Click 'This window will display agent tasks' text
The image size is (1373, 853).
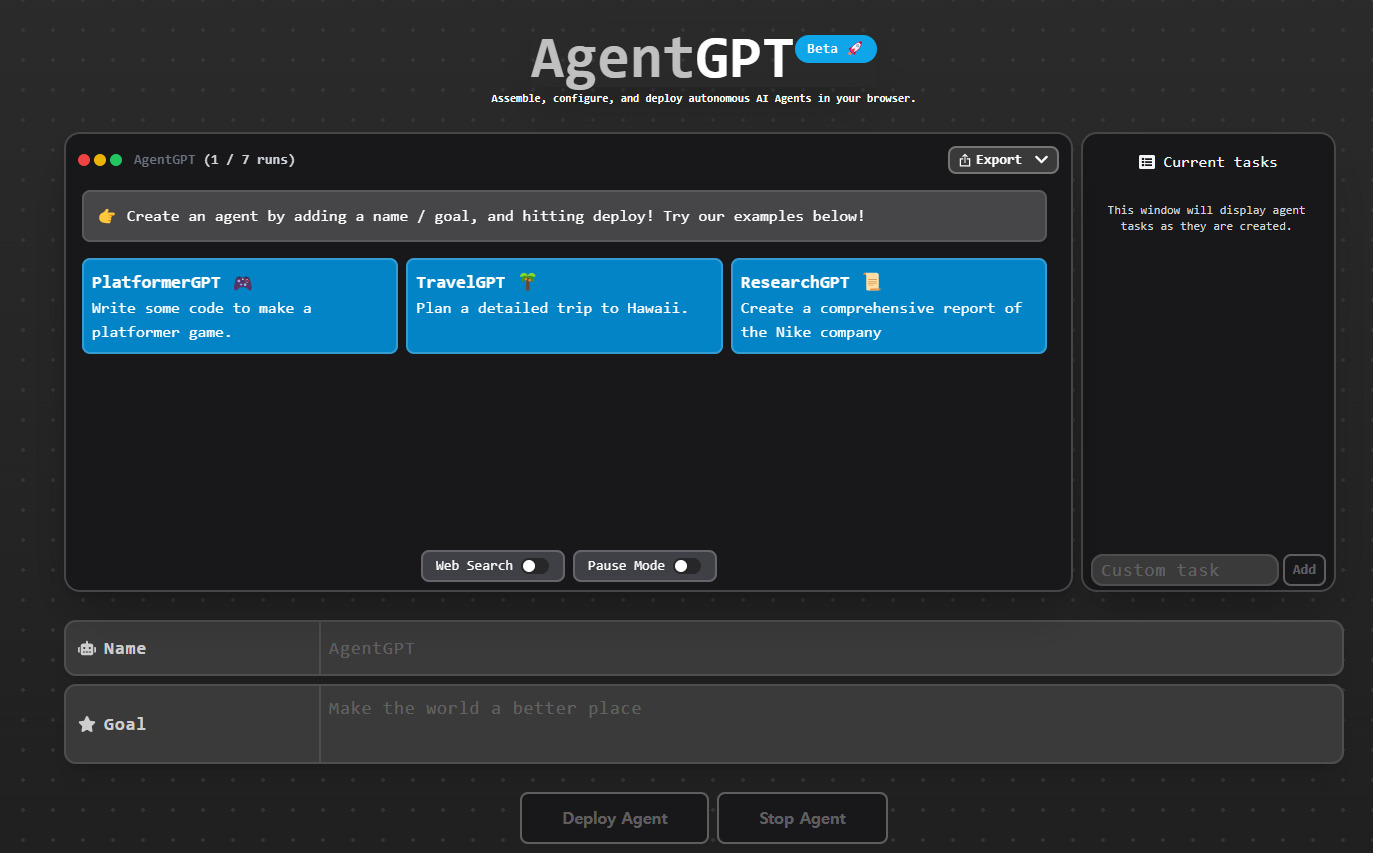(1206, 218)
